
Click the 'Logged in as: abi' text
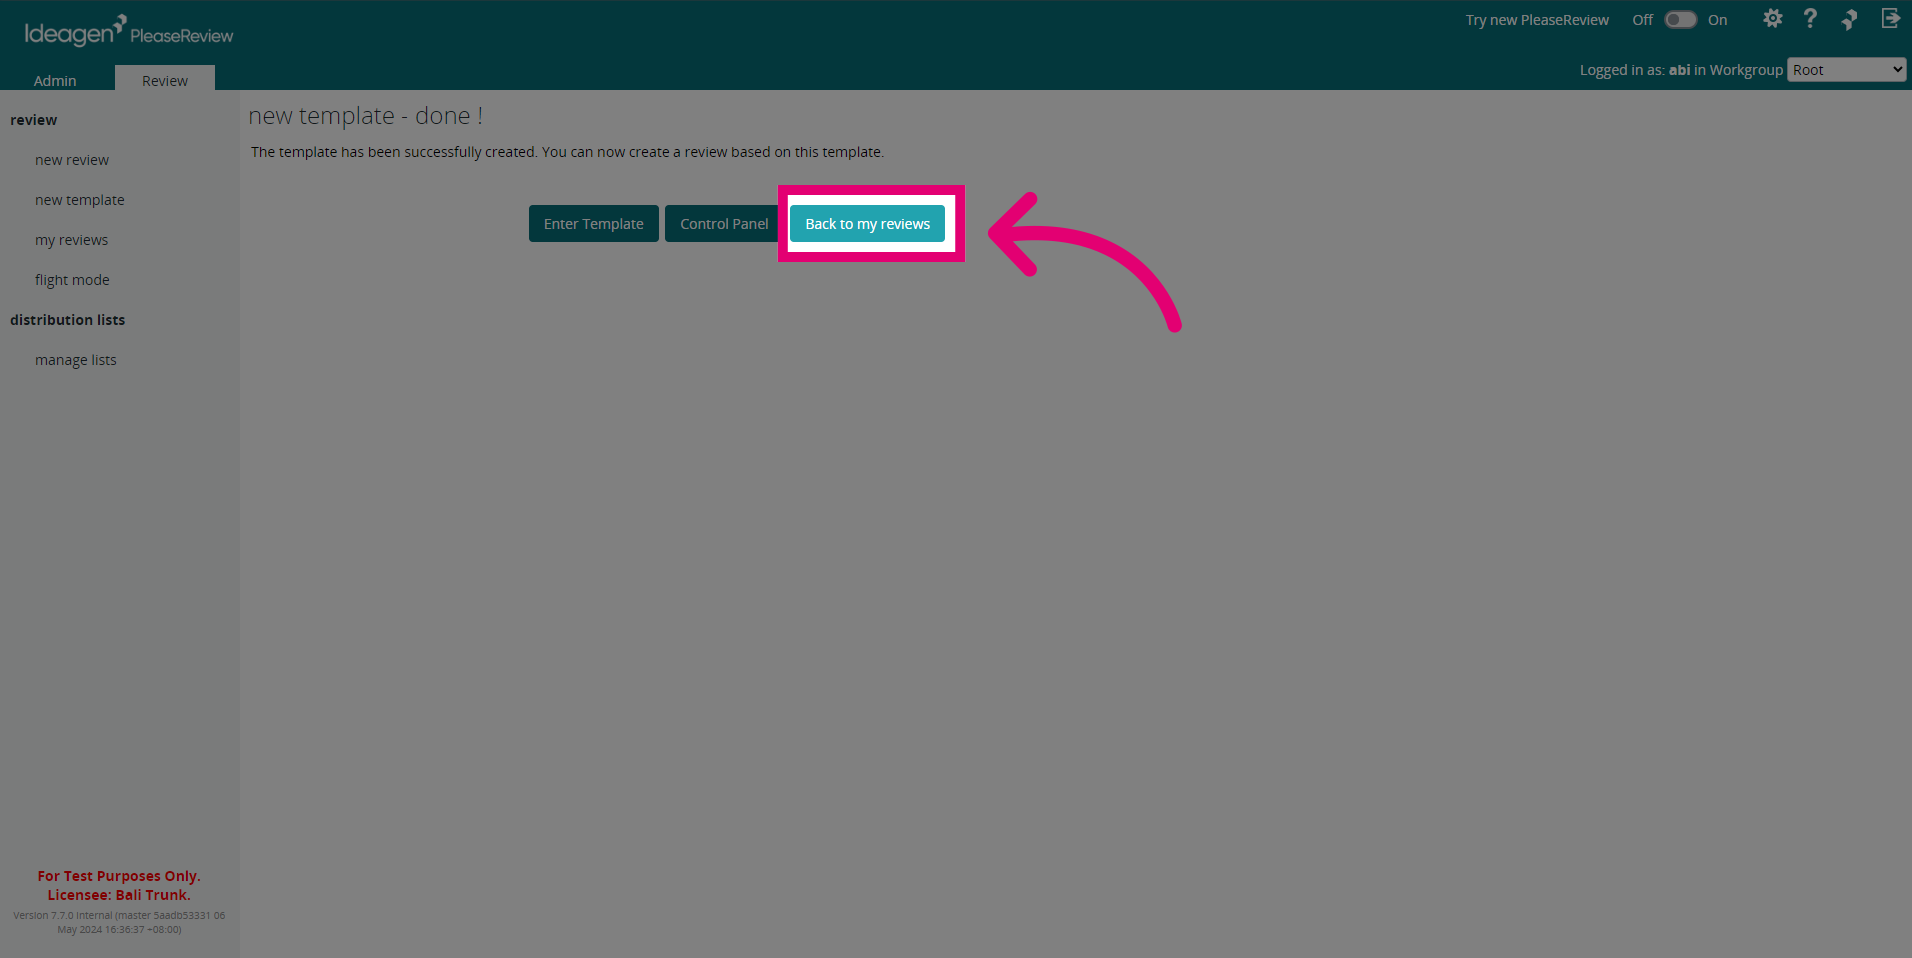point(1635,70)
